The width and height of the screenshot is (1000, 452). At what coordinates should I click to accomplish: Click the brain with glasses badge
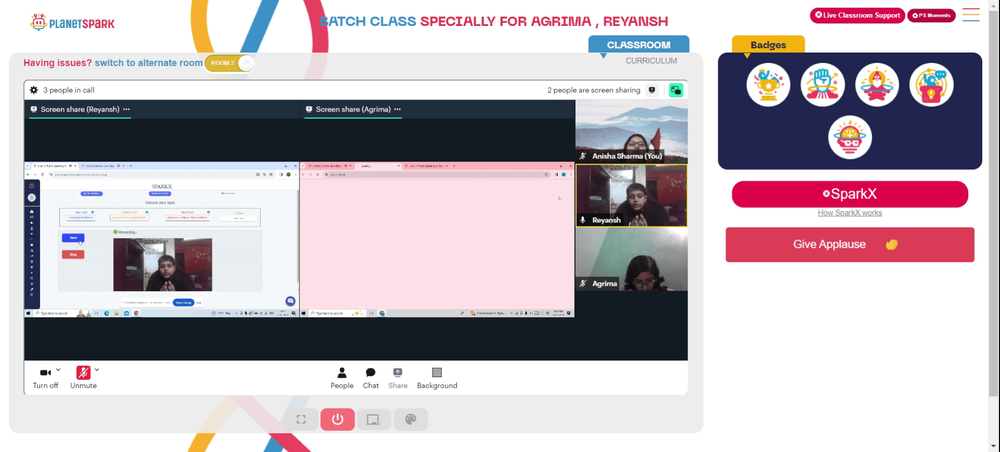(850, 137)
